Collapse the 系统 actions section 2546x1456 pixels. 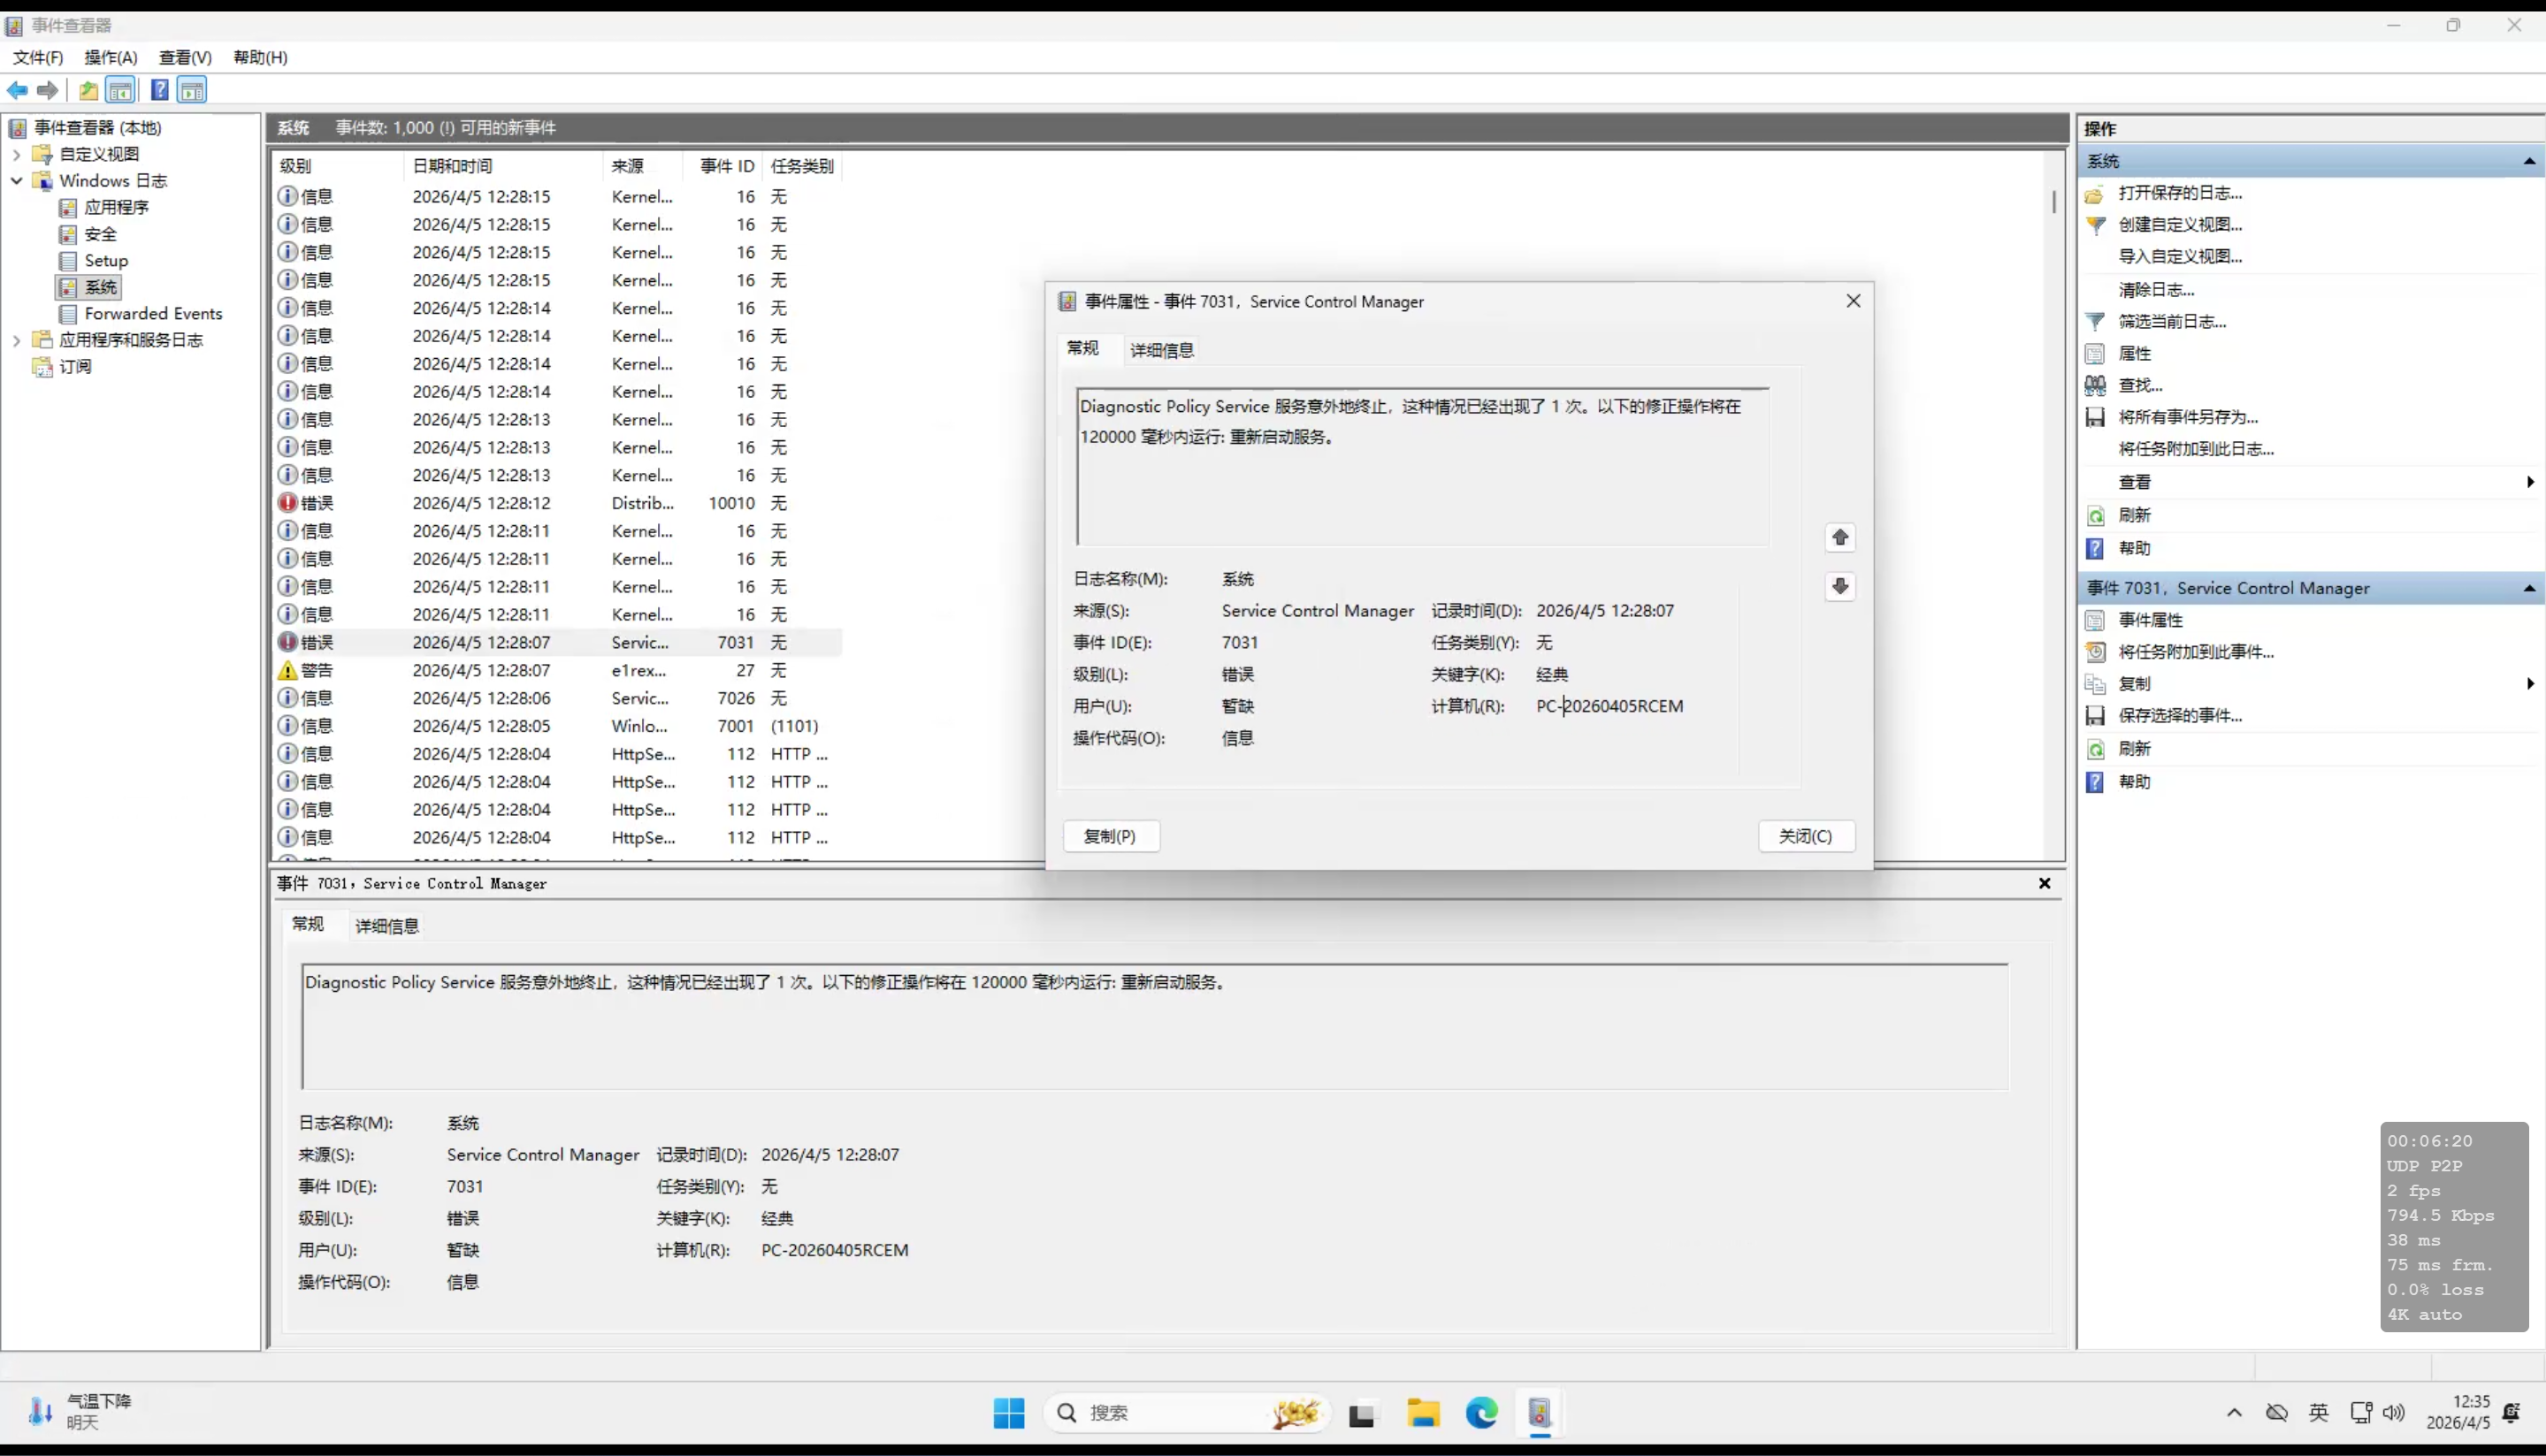point(2528,161)
